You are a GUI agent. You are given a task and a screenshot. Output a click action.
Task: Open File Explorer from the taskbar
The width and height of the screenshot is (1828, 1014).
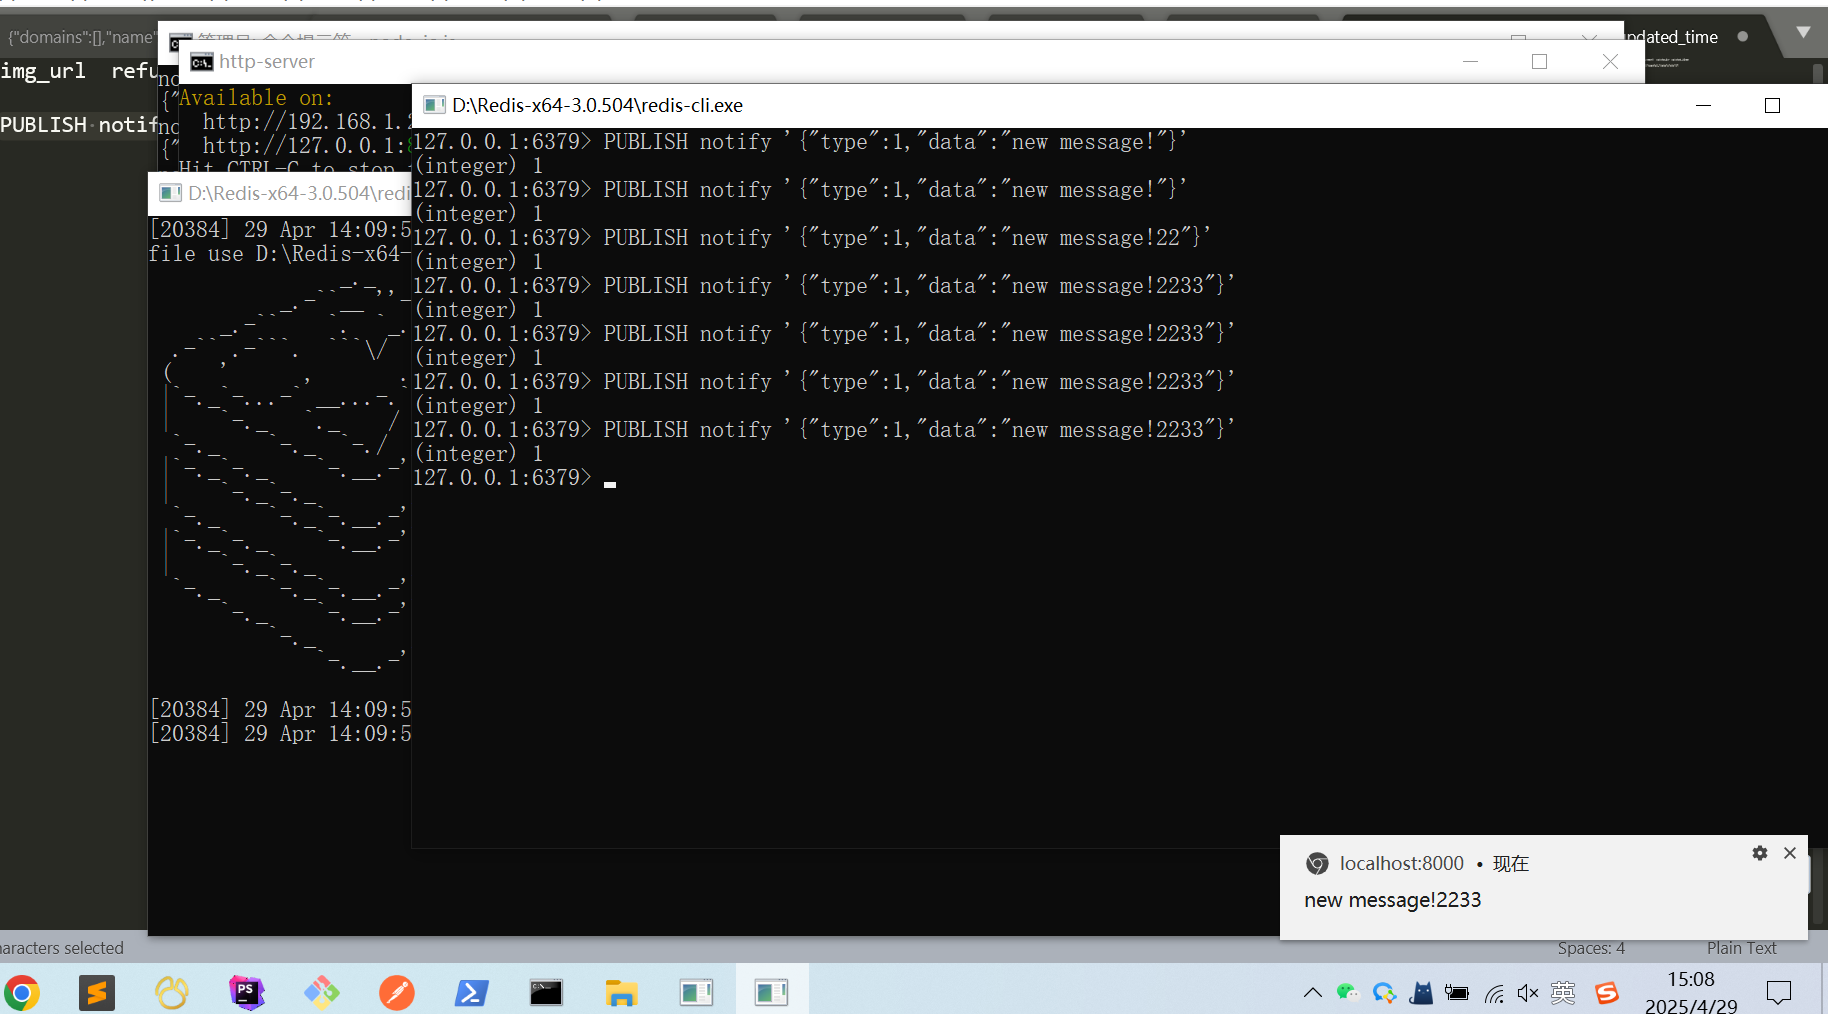pyautogui.click(x=621, y=993)
